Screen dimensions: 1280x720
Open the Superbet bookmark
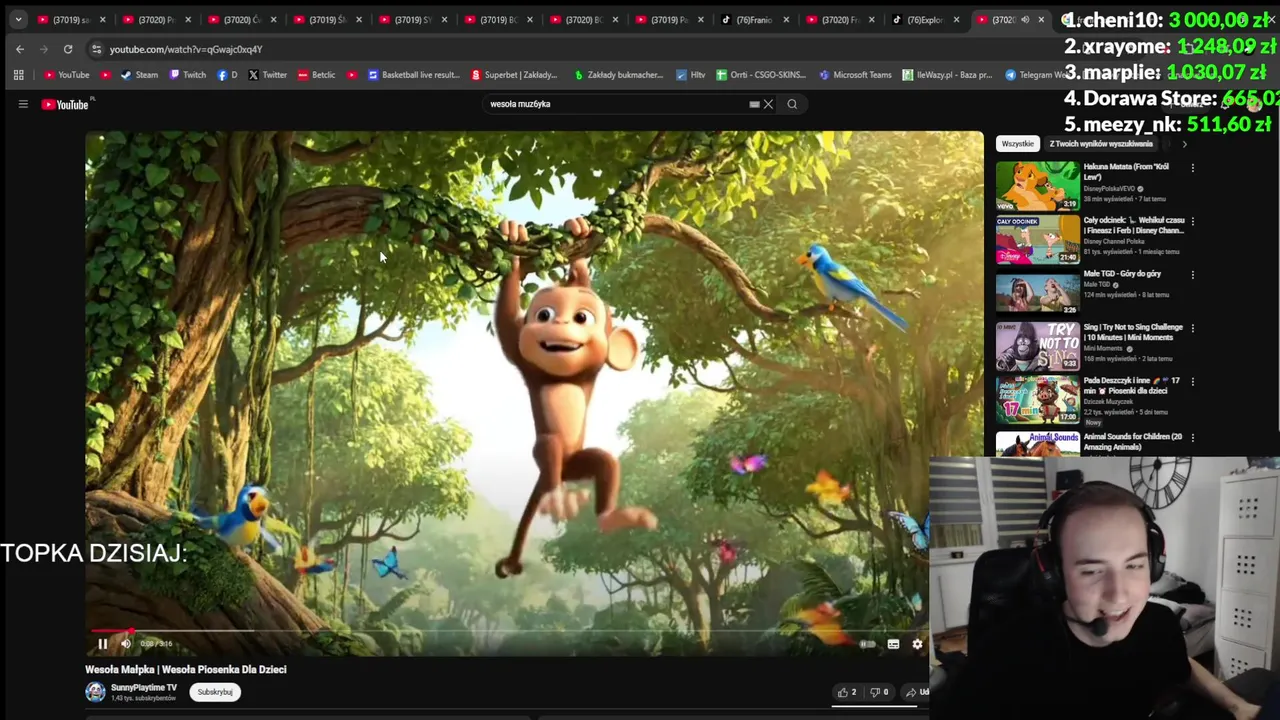coord(513,75)
